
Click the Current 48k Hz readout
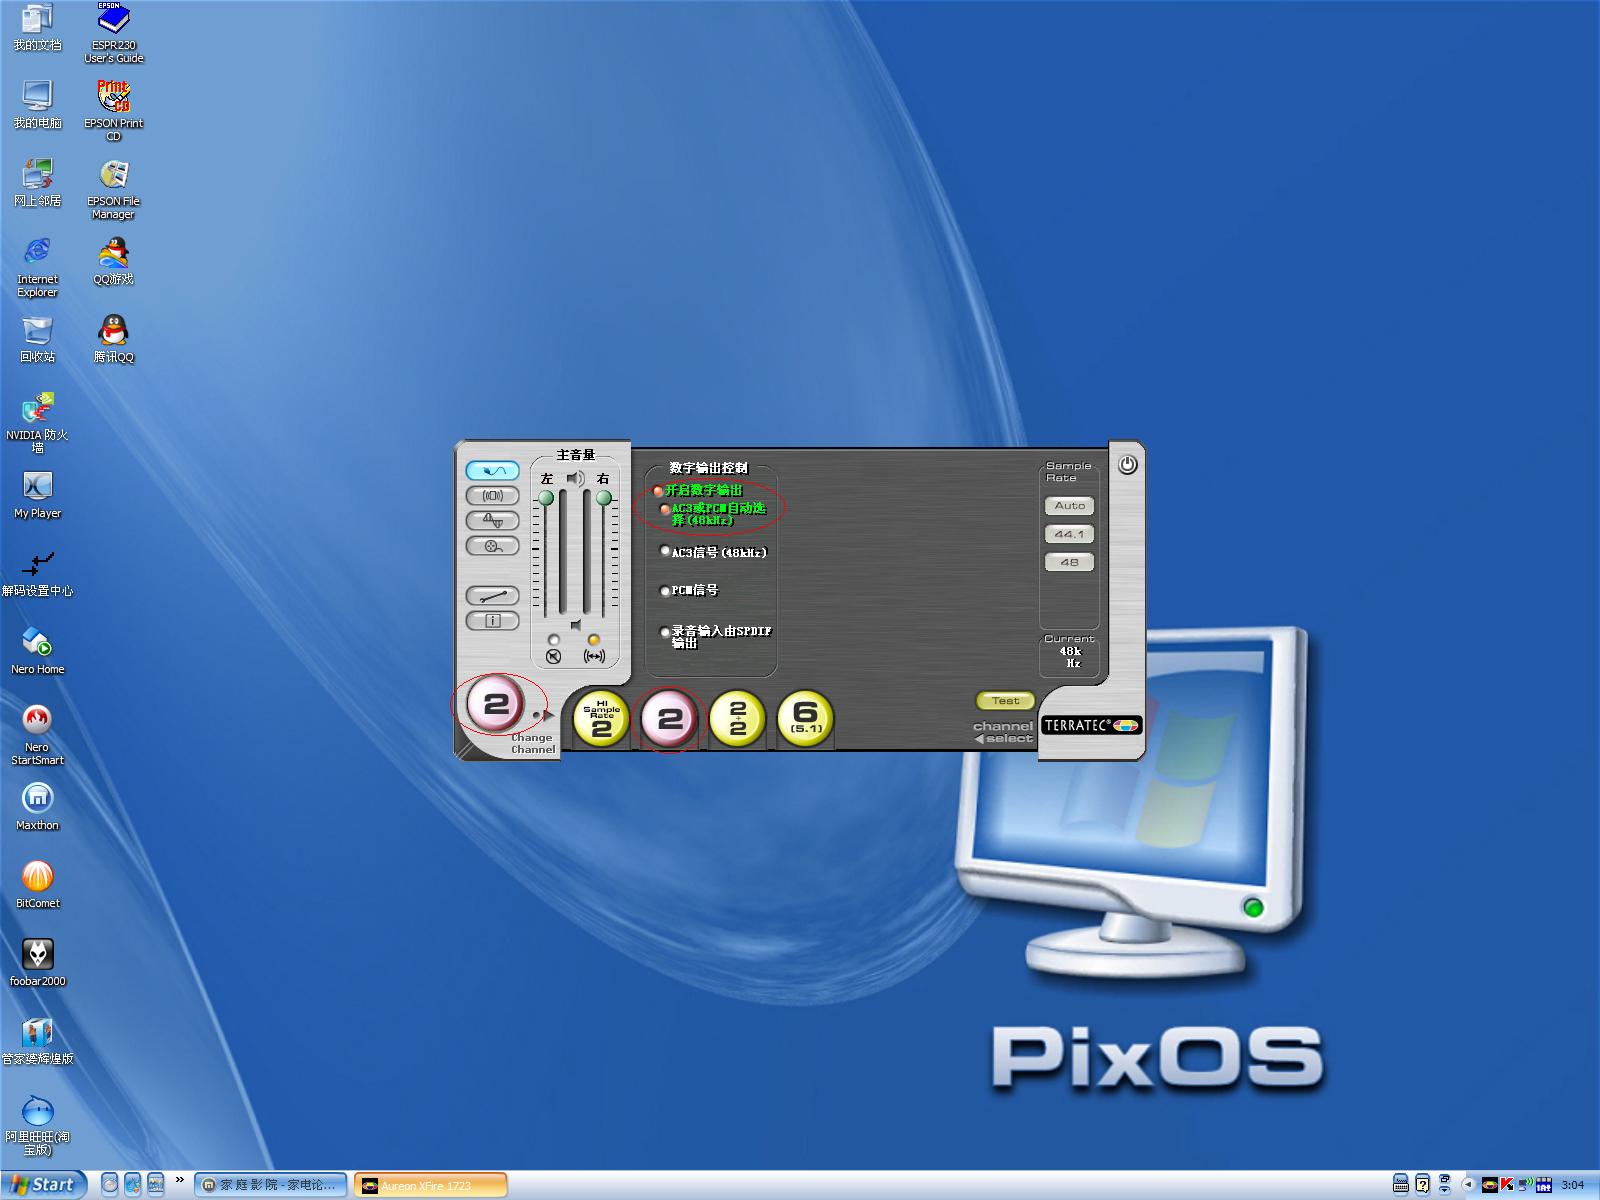click(x=1072, y=657)
